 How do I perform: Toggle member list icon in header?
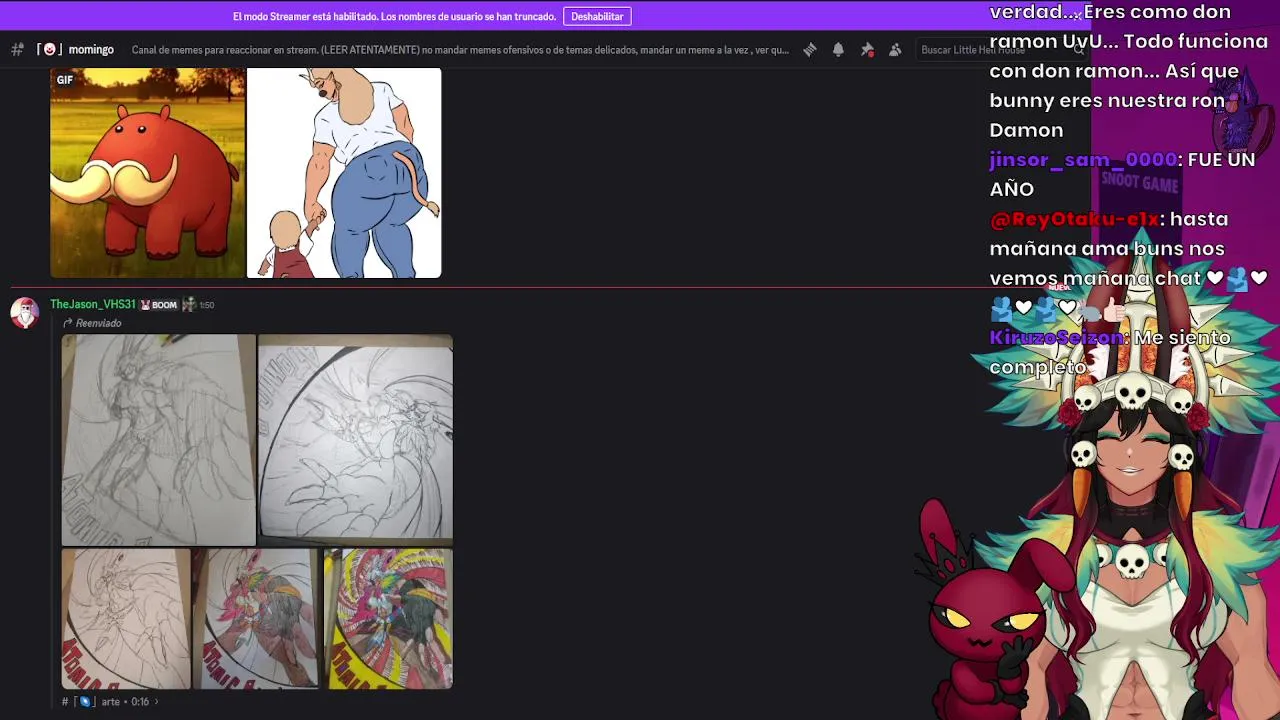(895, 49)
